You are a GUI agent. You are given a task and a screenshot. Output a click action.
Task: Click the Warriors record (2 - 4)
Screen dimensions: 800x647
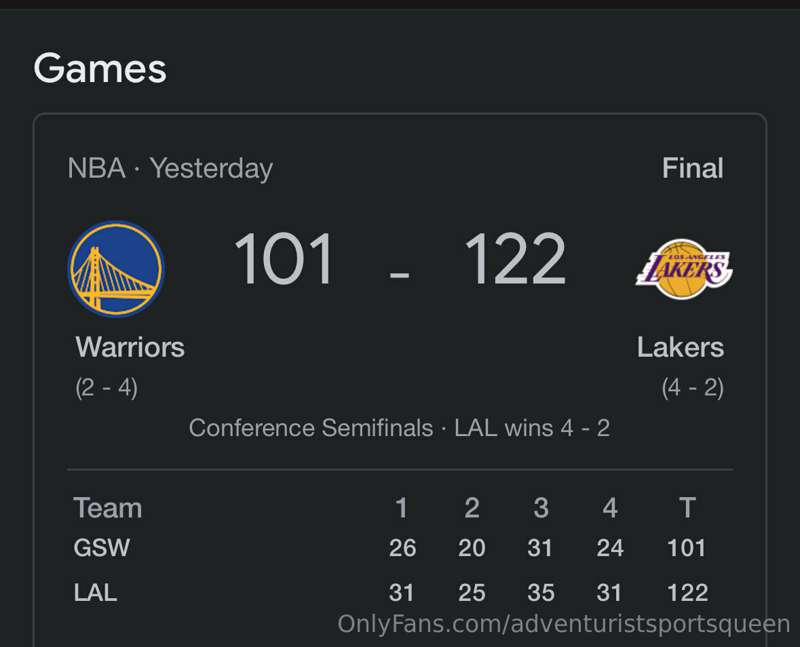point(107,388)
